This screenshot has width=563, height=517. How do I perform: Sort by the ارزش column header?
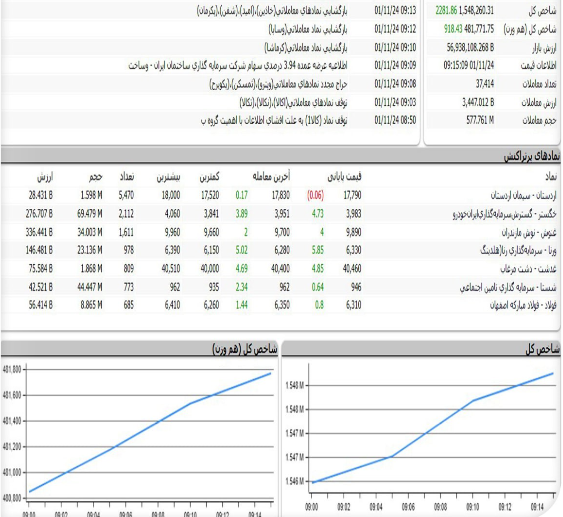click(x=45, y=177)
